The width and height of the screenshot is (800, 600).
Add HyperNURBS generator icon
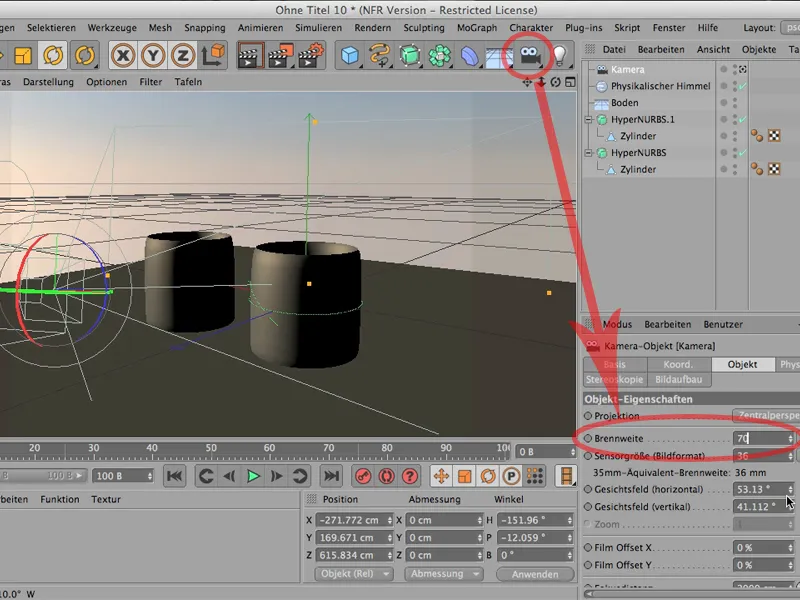point(410,55)
